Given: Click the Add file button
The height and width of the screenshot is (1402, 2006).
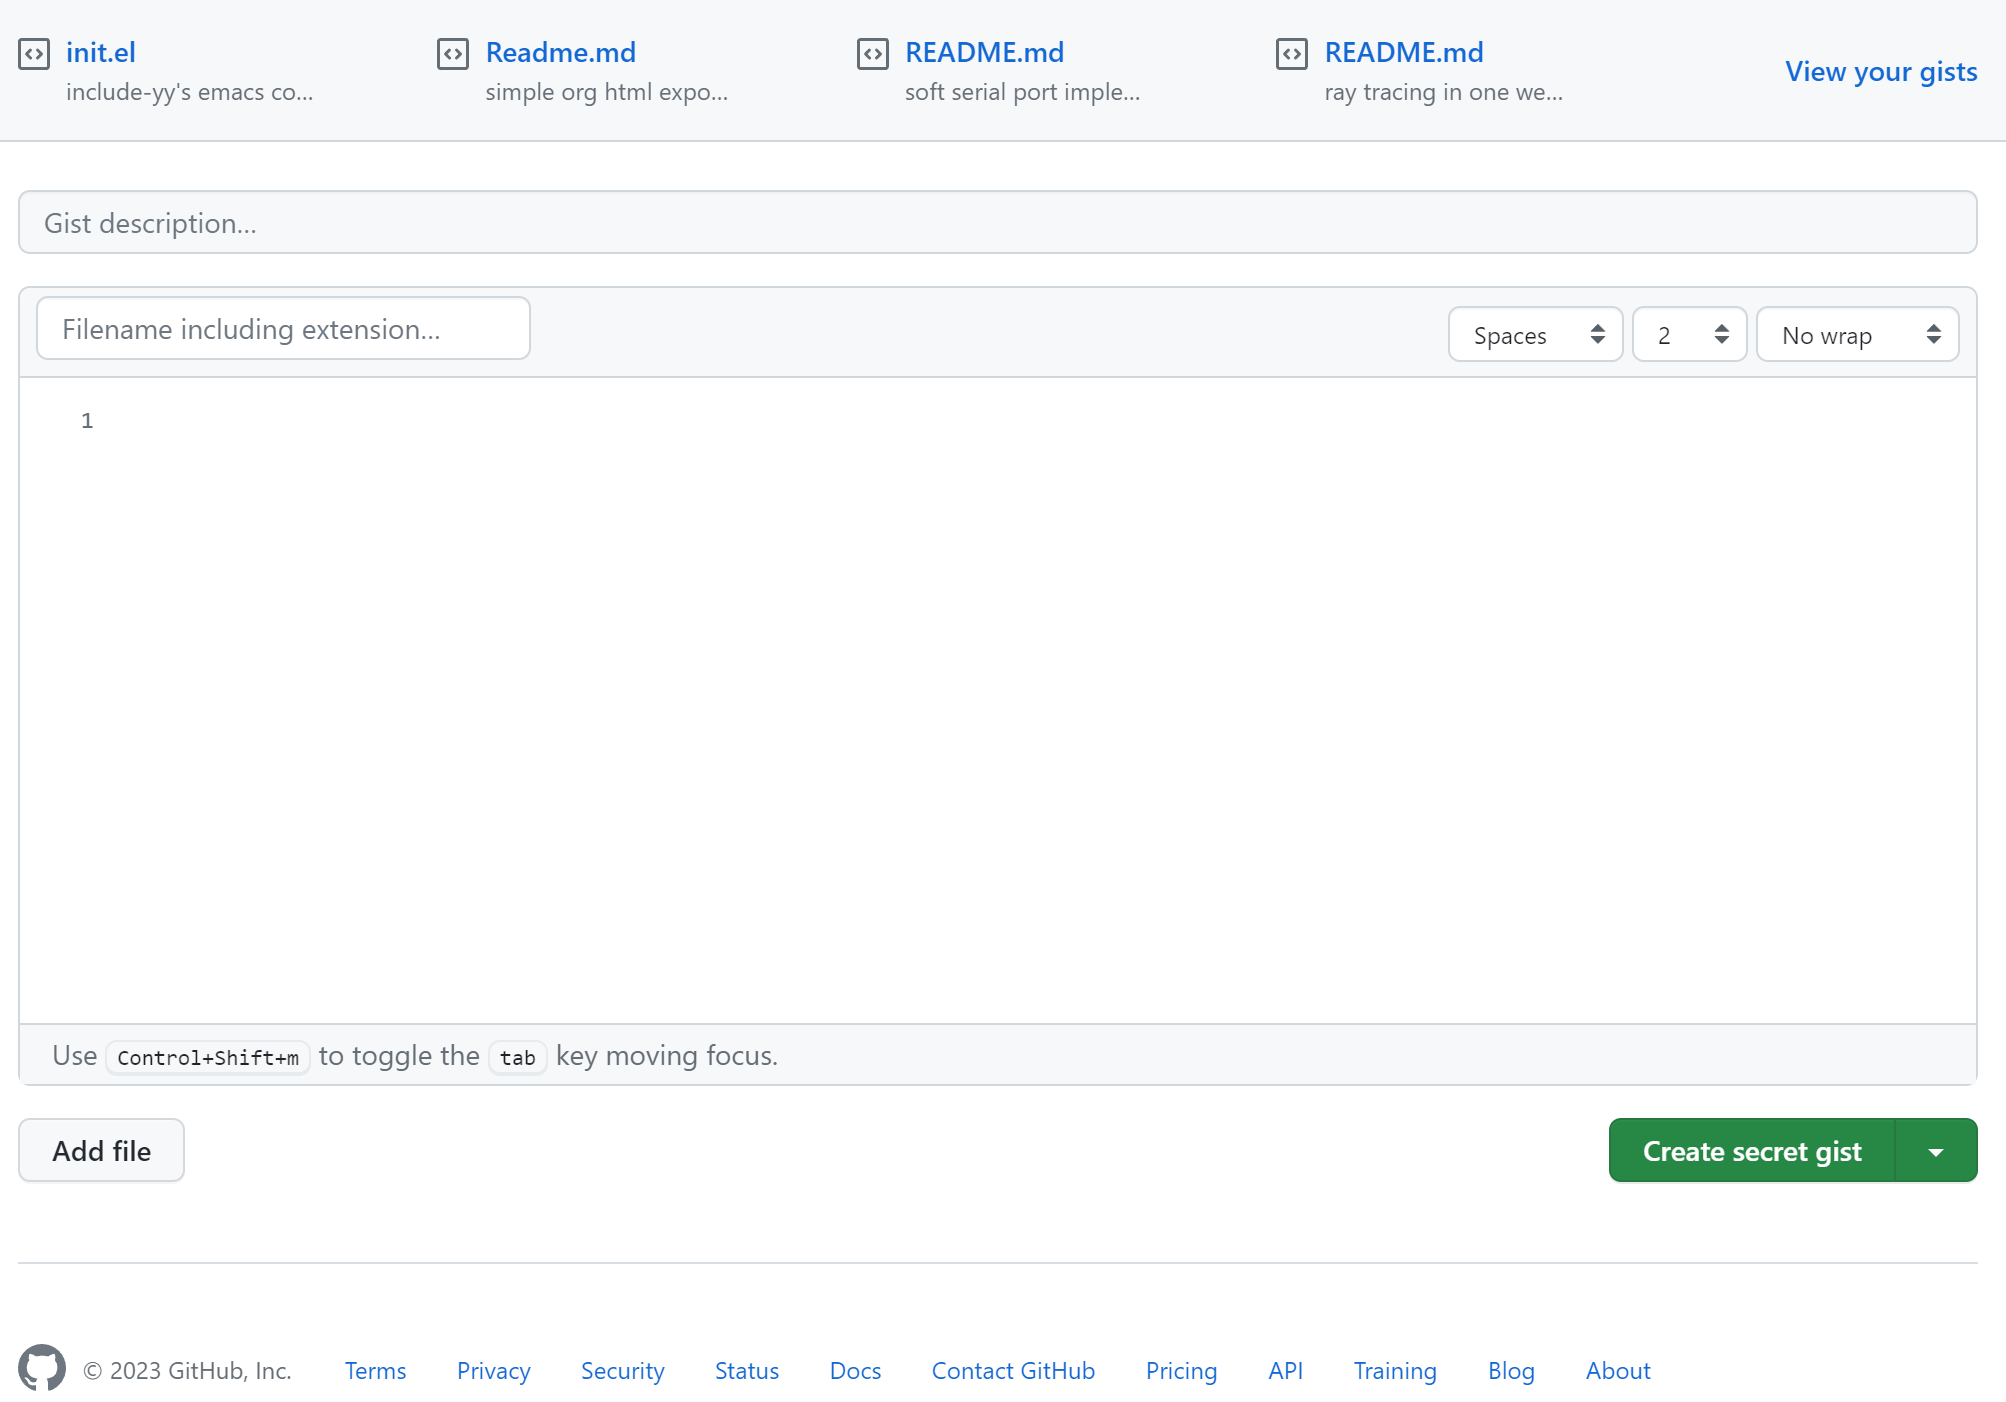Looking at the screenshot, I should (101, 1151).
